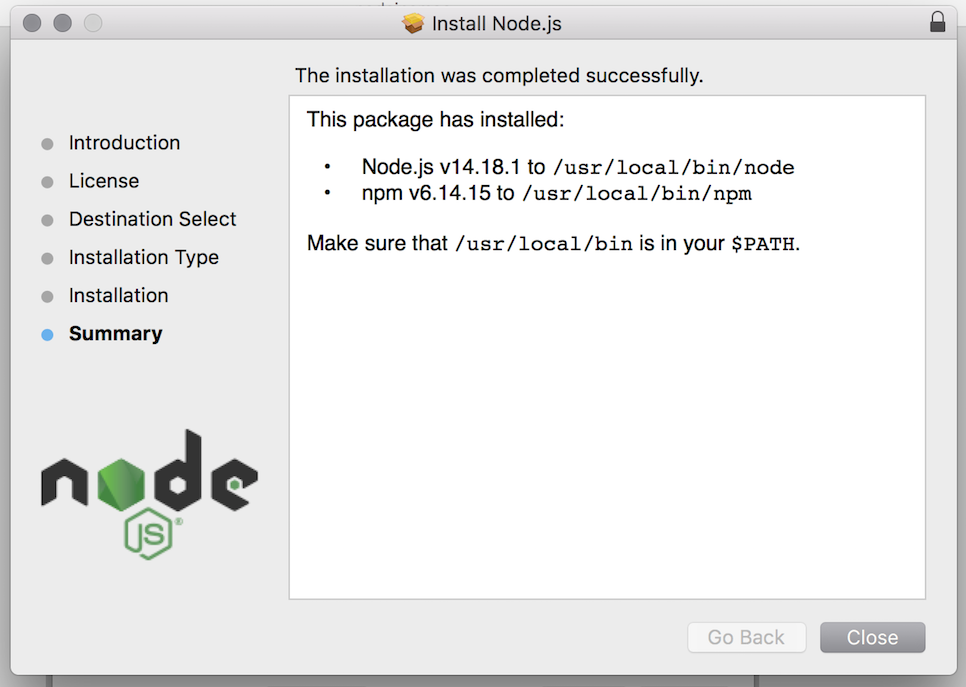Click the gray bullet next to Introduction
This screenshot has height=687, width=966.
click(47, 144)
